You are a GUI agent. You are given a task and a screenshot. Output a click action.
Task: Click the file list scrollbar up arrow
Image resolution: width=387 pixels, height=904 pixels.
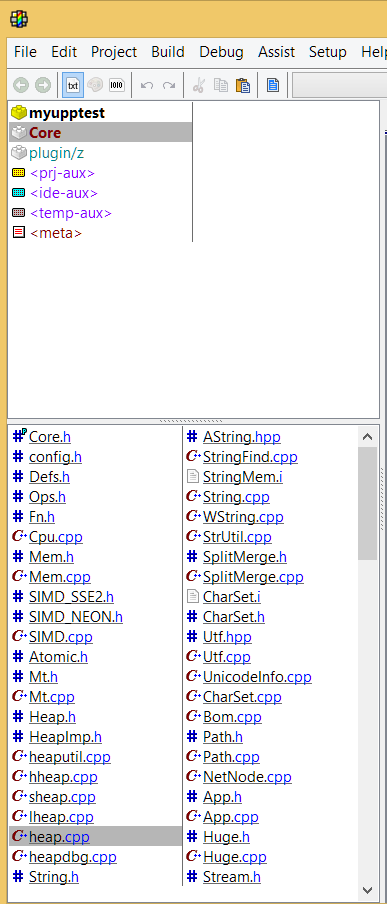[x=367, y=437]
